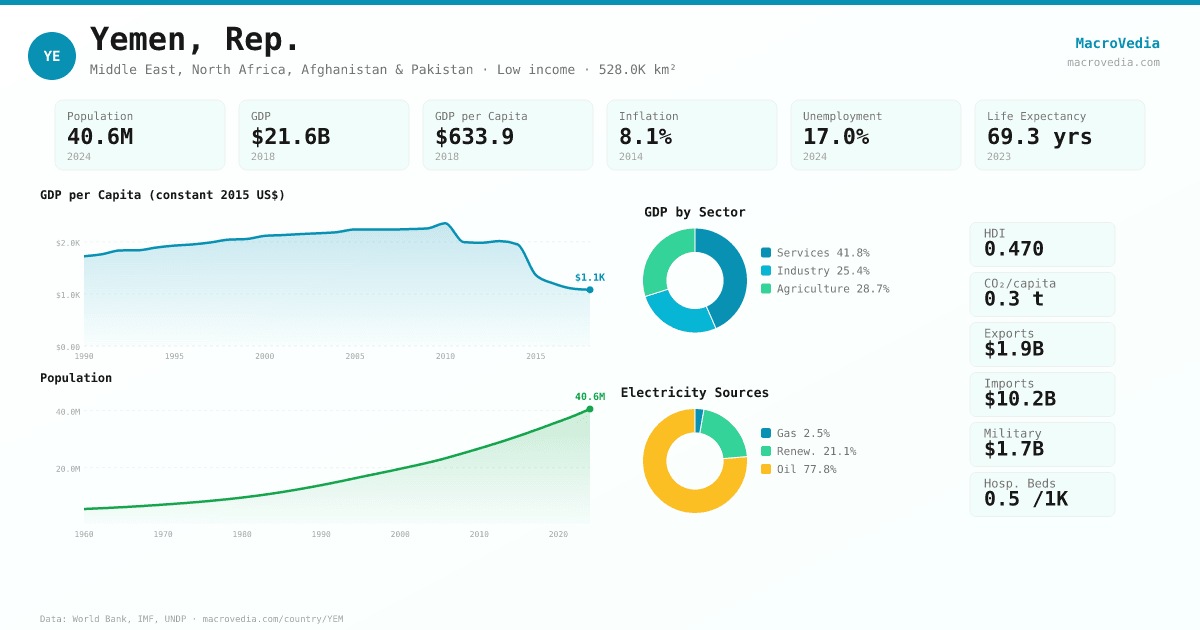Image resolution: width=1200 pixels, height=630 pixels.
Task: Click the Military $1.7B tile
Action: tap(1042, 444)
